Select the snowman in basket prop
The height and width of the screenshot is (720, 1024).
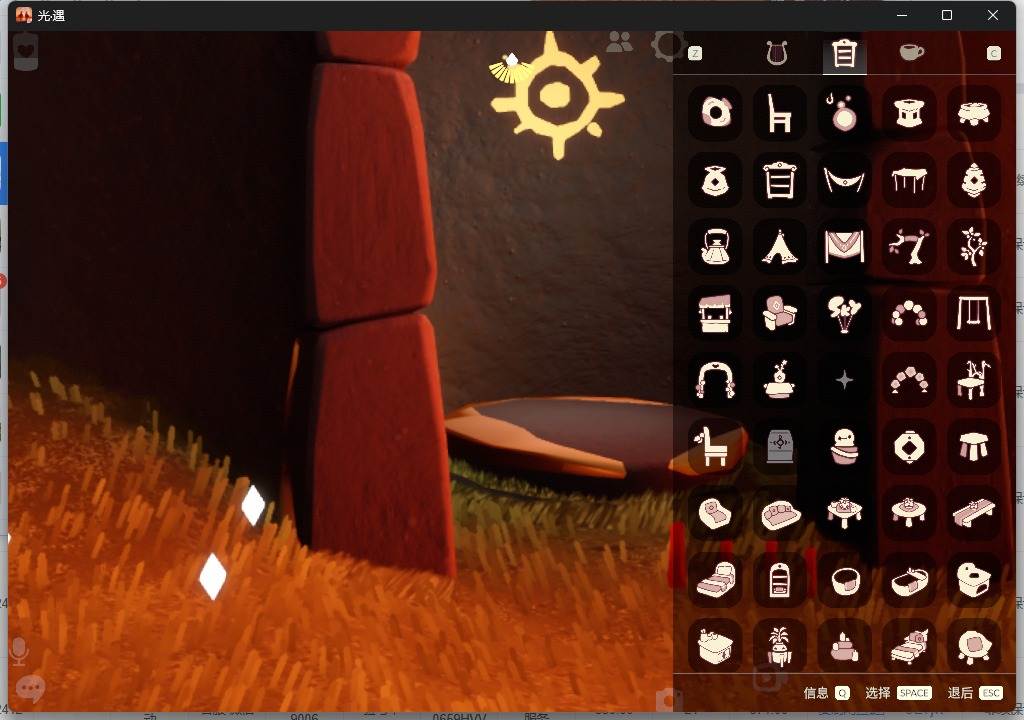click(x=844, y=447)
